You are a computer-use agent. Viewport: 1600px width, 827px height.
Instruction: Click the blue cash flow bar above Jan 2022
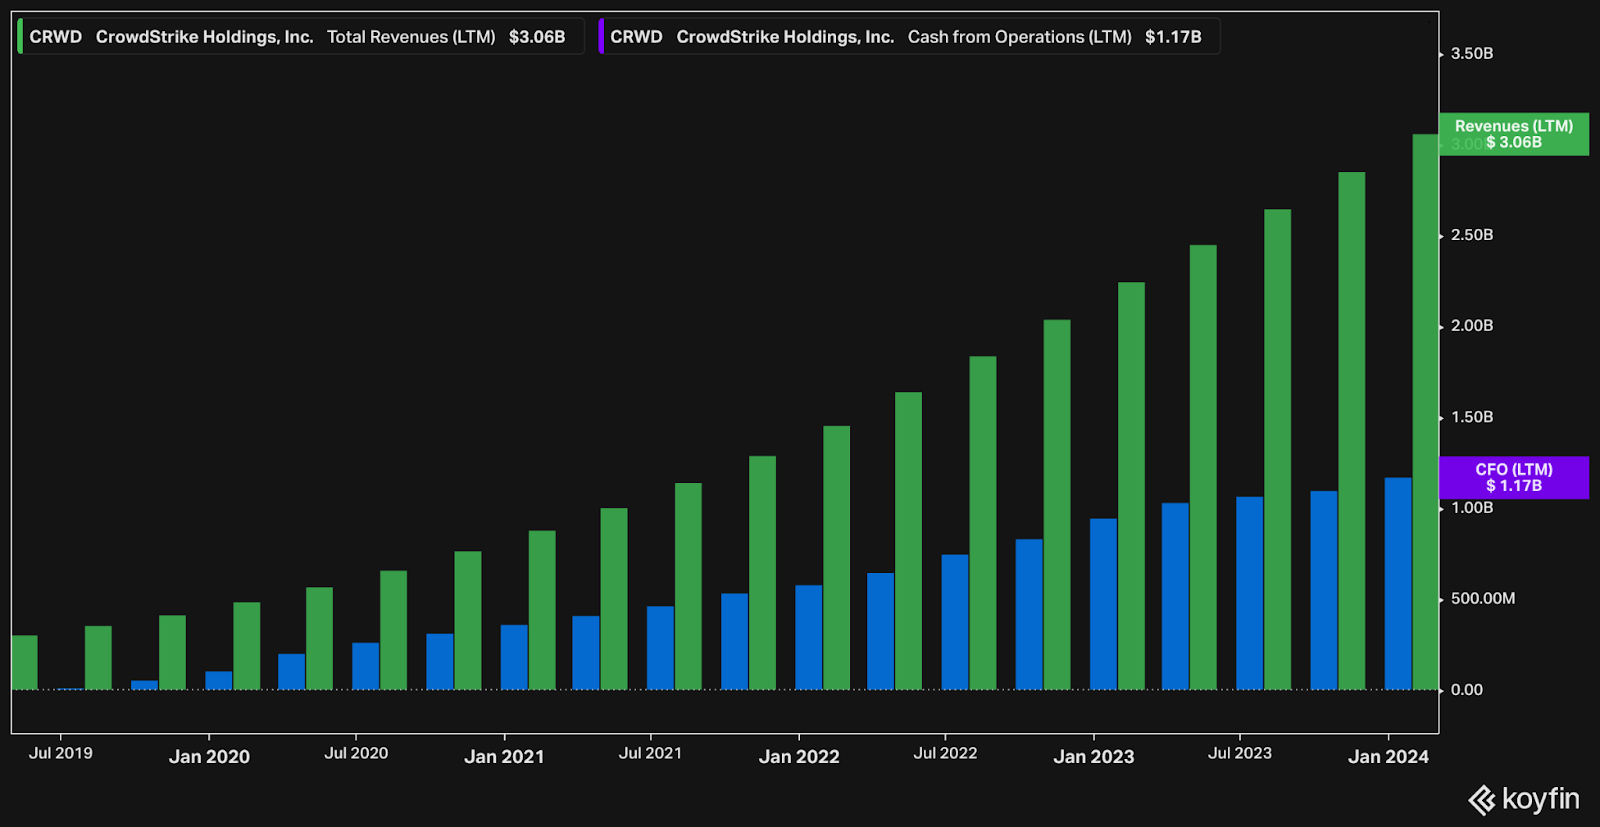[x=809, y=638]
